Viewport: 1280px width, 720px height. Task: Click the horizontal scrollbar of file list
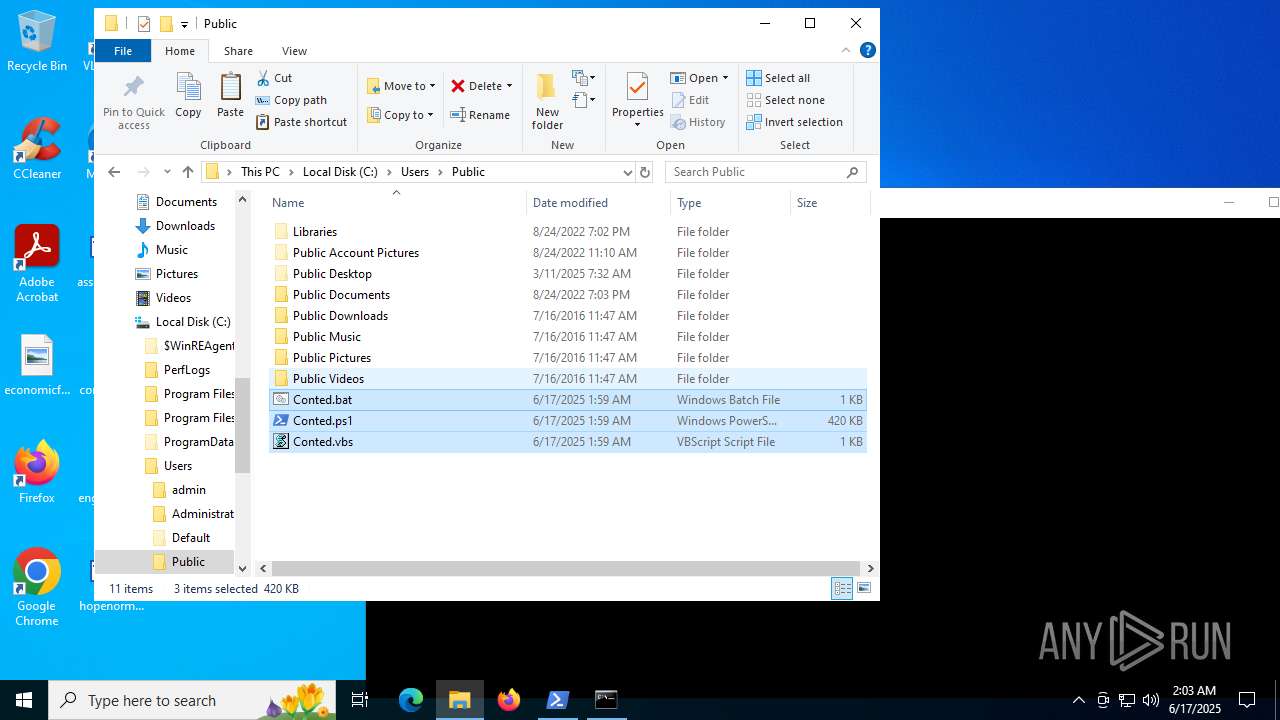[565, 568]
